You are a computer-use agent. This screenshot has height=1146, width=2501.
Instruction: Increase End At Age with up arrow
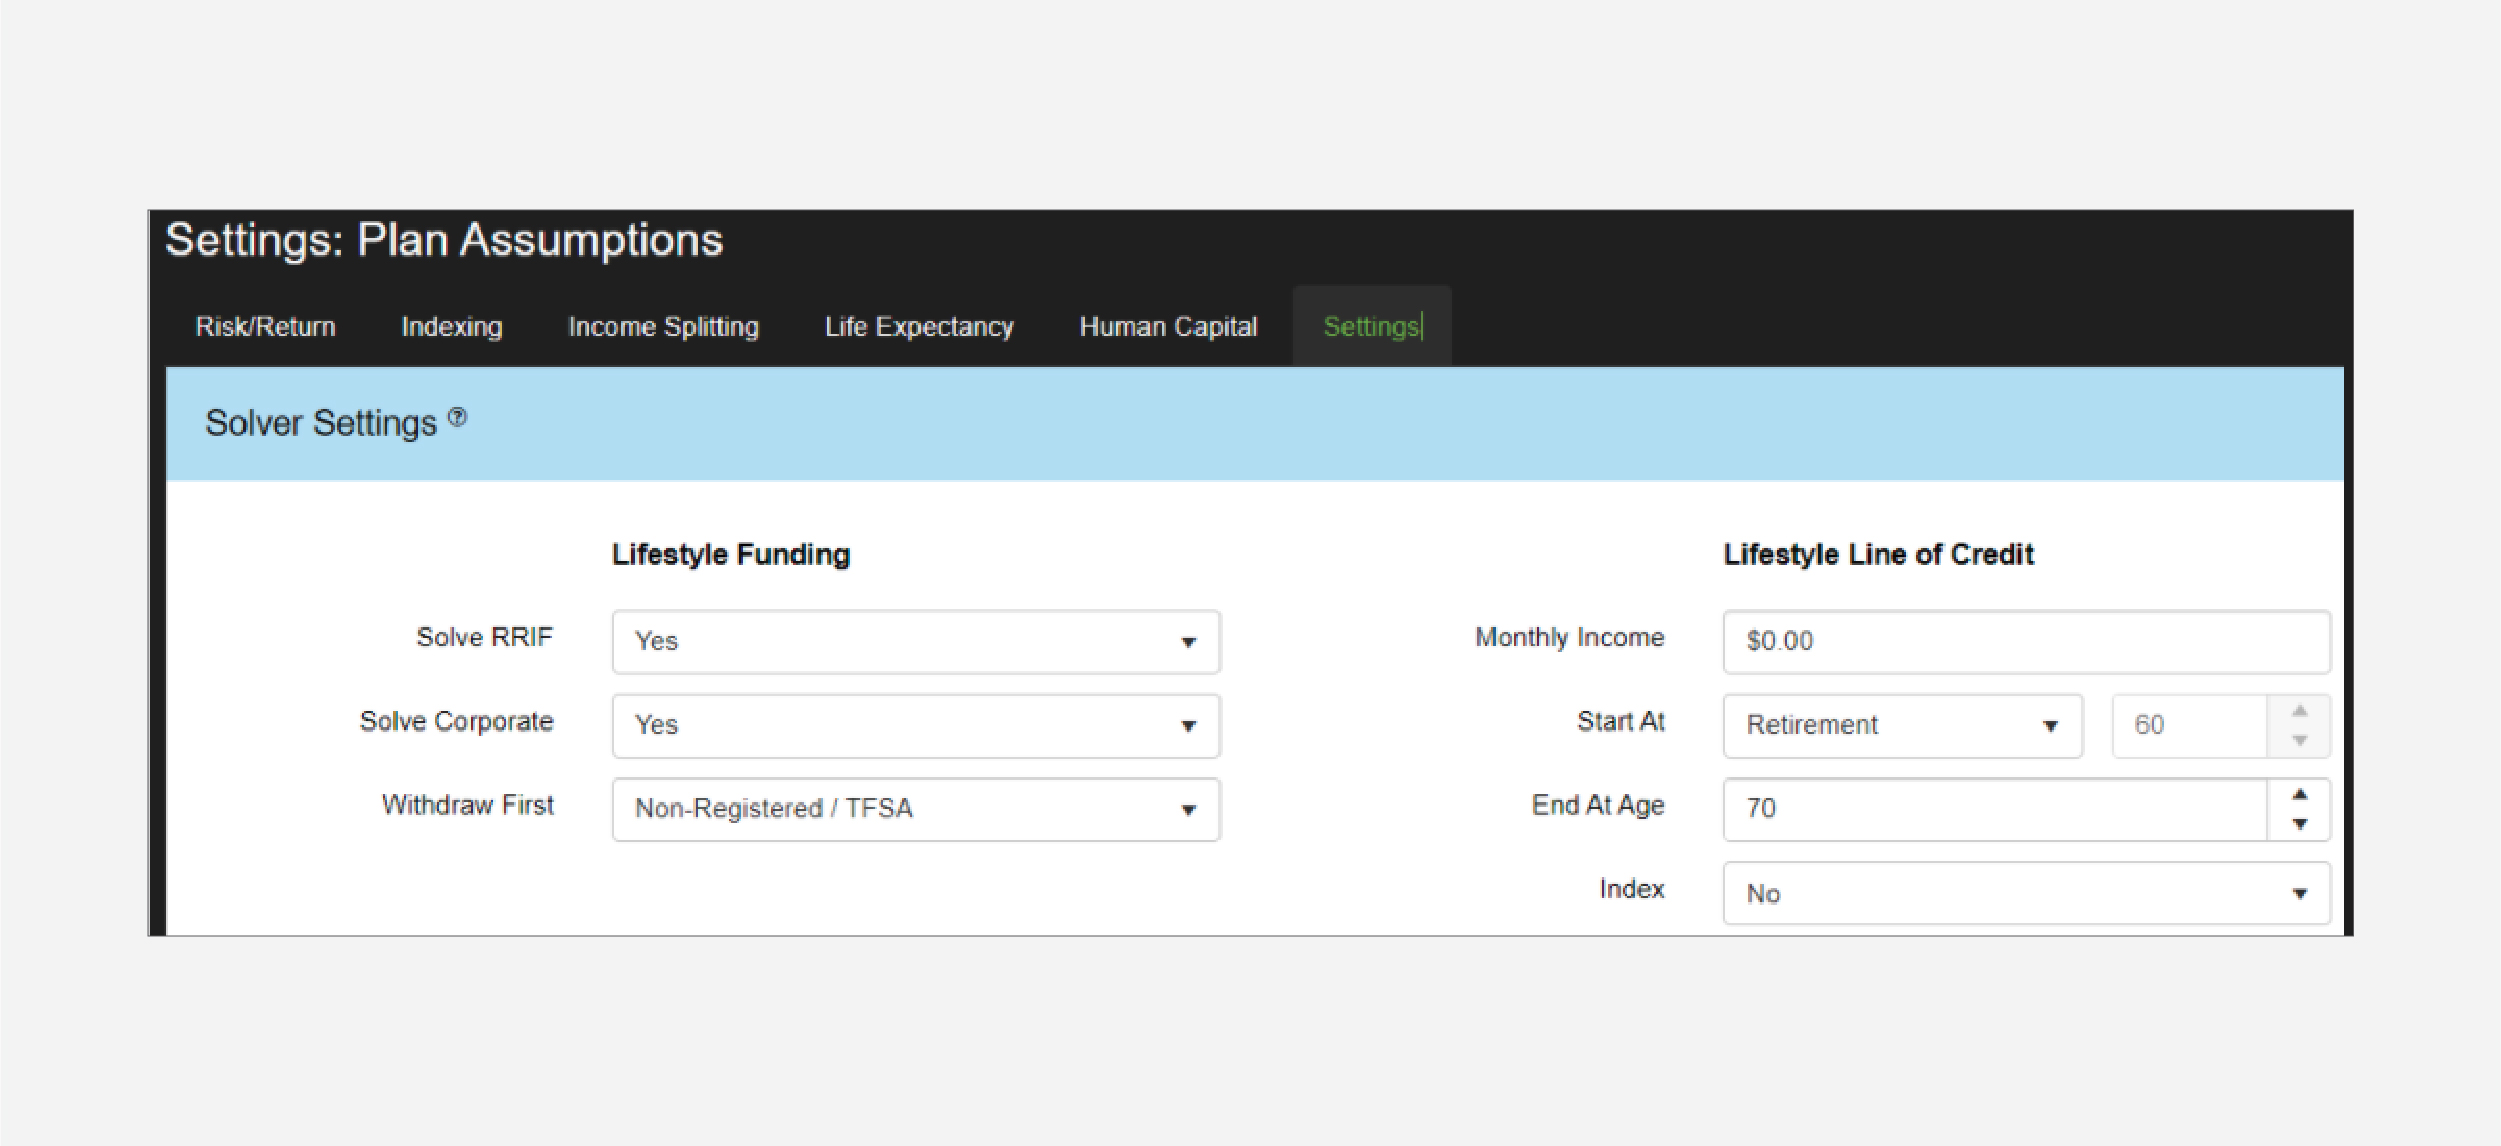(2299, 794)
